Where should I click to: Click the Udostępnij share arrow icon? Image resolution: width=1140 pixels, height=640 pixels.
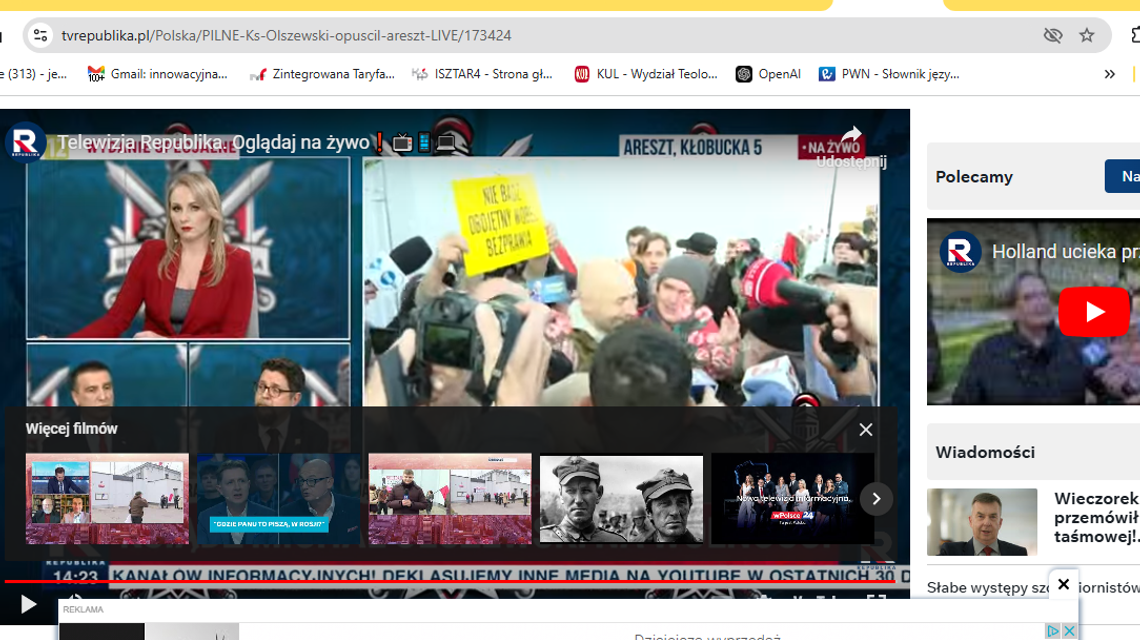[851, 137]
